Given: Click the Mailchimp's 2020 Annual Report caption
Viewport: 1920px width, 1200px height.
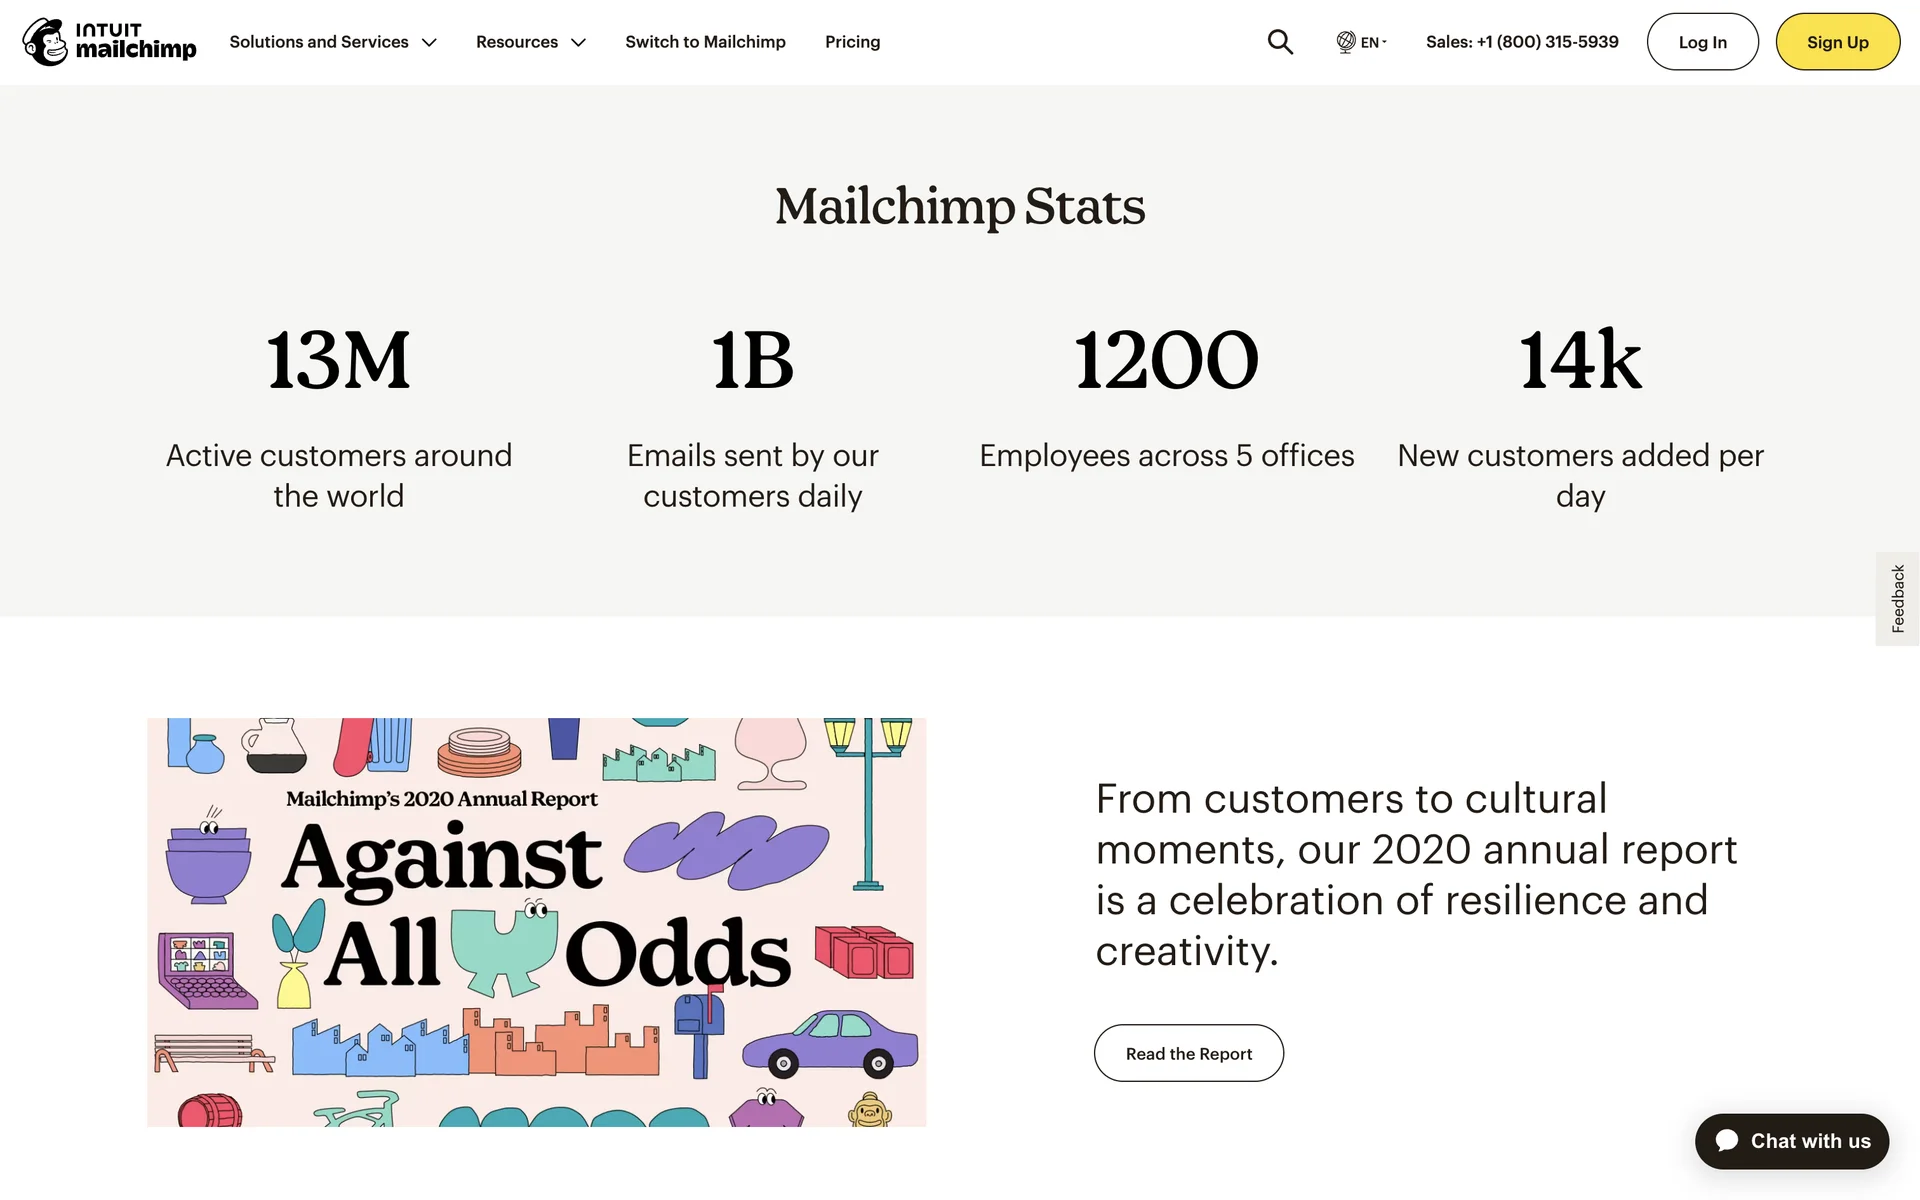Looking at the screenshot, I should click(x=441, y=799).
